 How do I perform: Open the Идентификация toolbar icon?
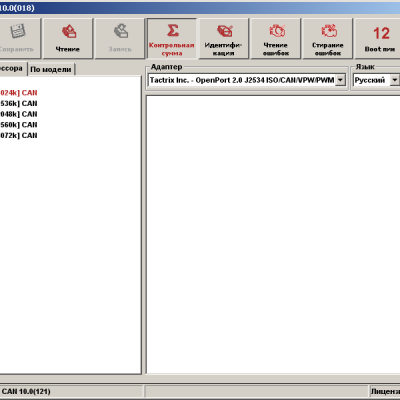(224, 31)
